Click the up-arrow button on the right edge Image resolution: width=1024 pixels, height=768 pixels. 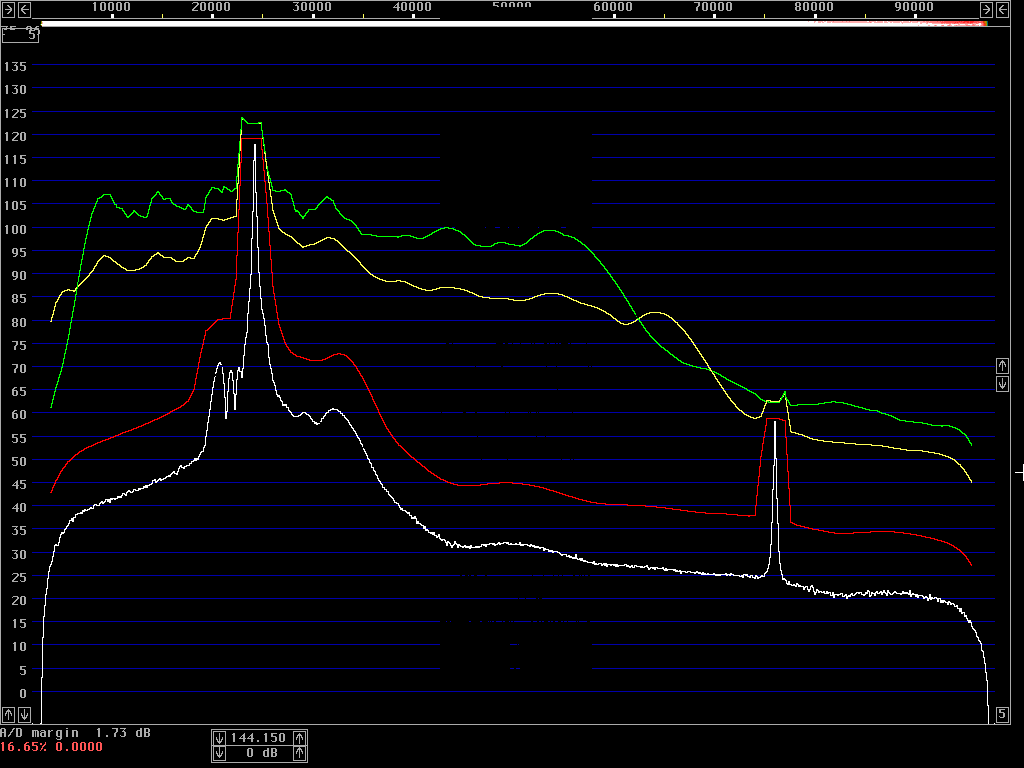(1002, 366)
